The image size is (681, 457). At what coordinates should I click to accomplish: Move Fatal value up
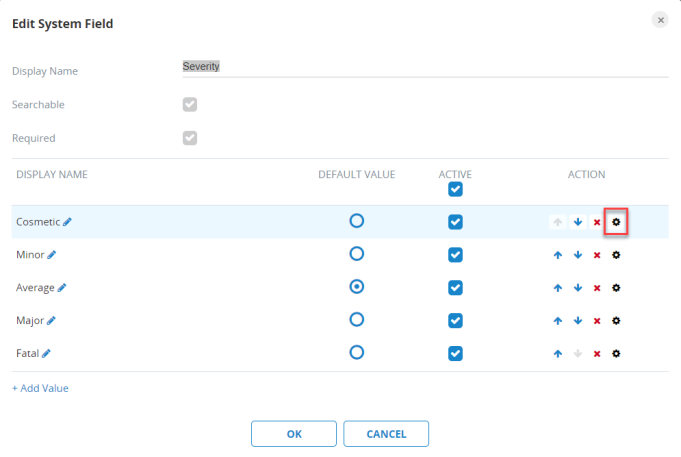558,353
